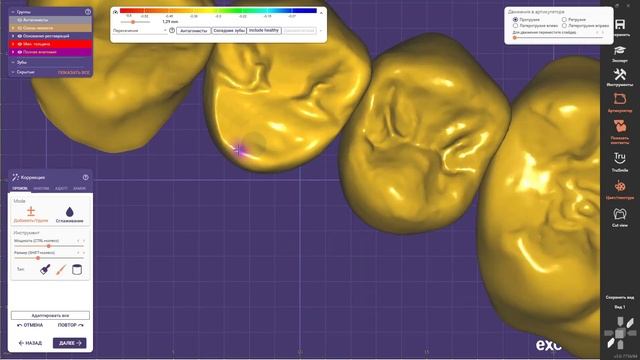This screenshot has width=640, height=360.
Task: Open the TruSmile icon
Action: [x=620, y=158]
